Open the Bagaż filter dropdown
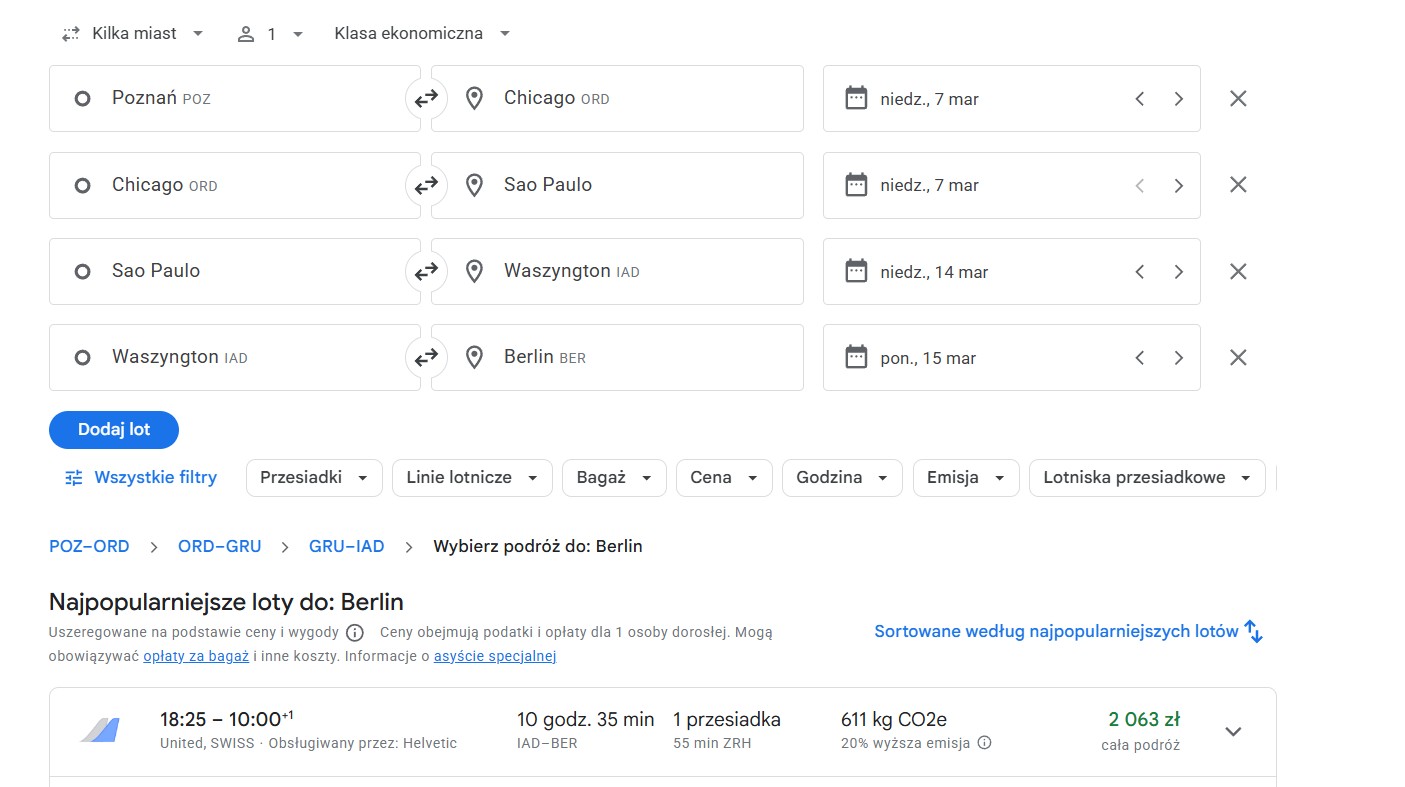This screenshot has height=787, width=1405. pos(614,478)
